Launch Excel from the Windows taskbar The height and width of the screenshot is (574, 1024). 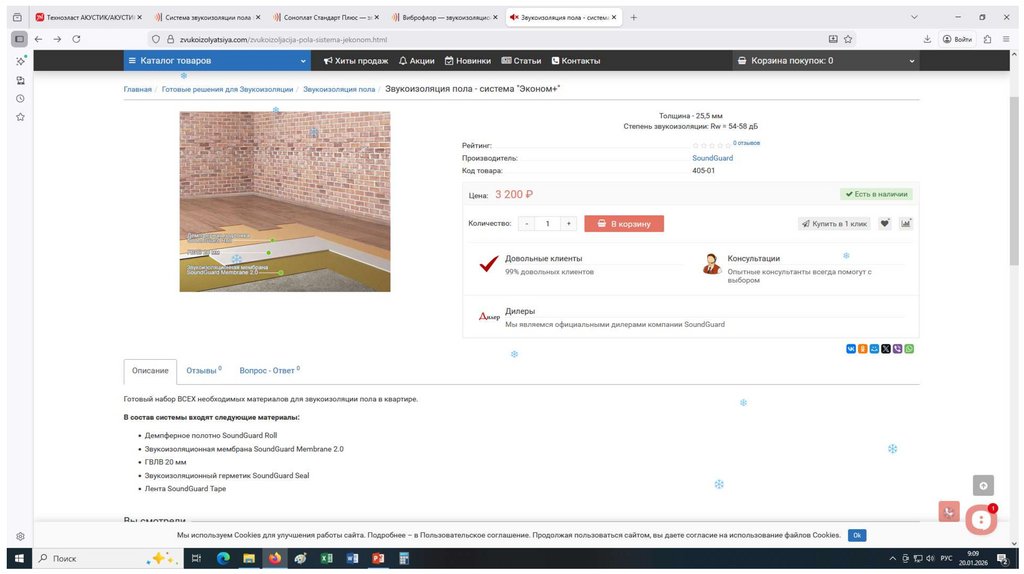point(326,558)
